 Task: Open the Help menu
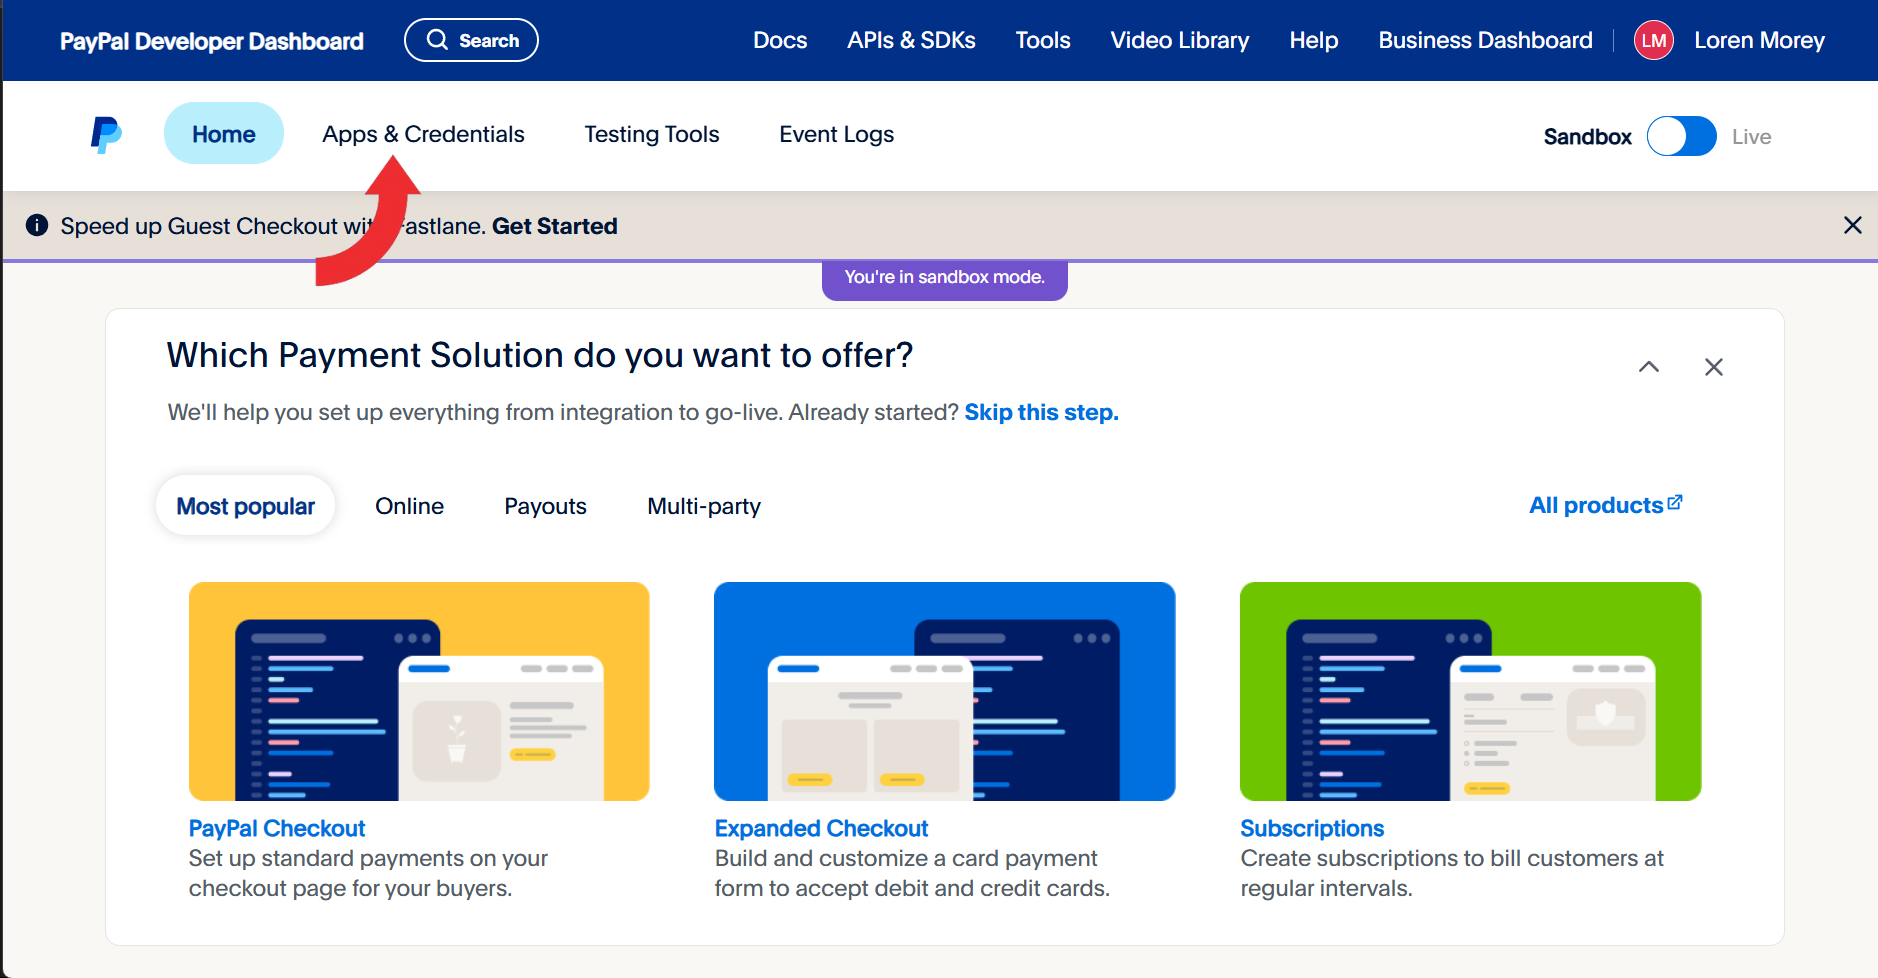coord(1314,40)
